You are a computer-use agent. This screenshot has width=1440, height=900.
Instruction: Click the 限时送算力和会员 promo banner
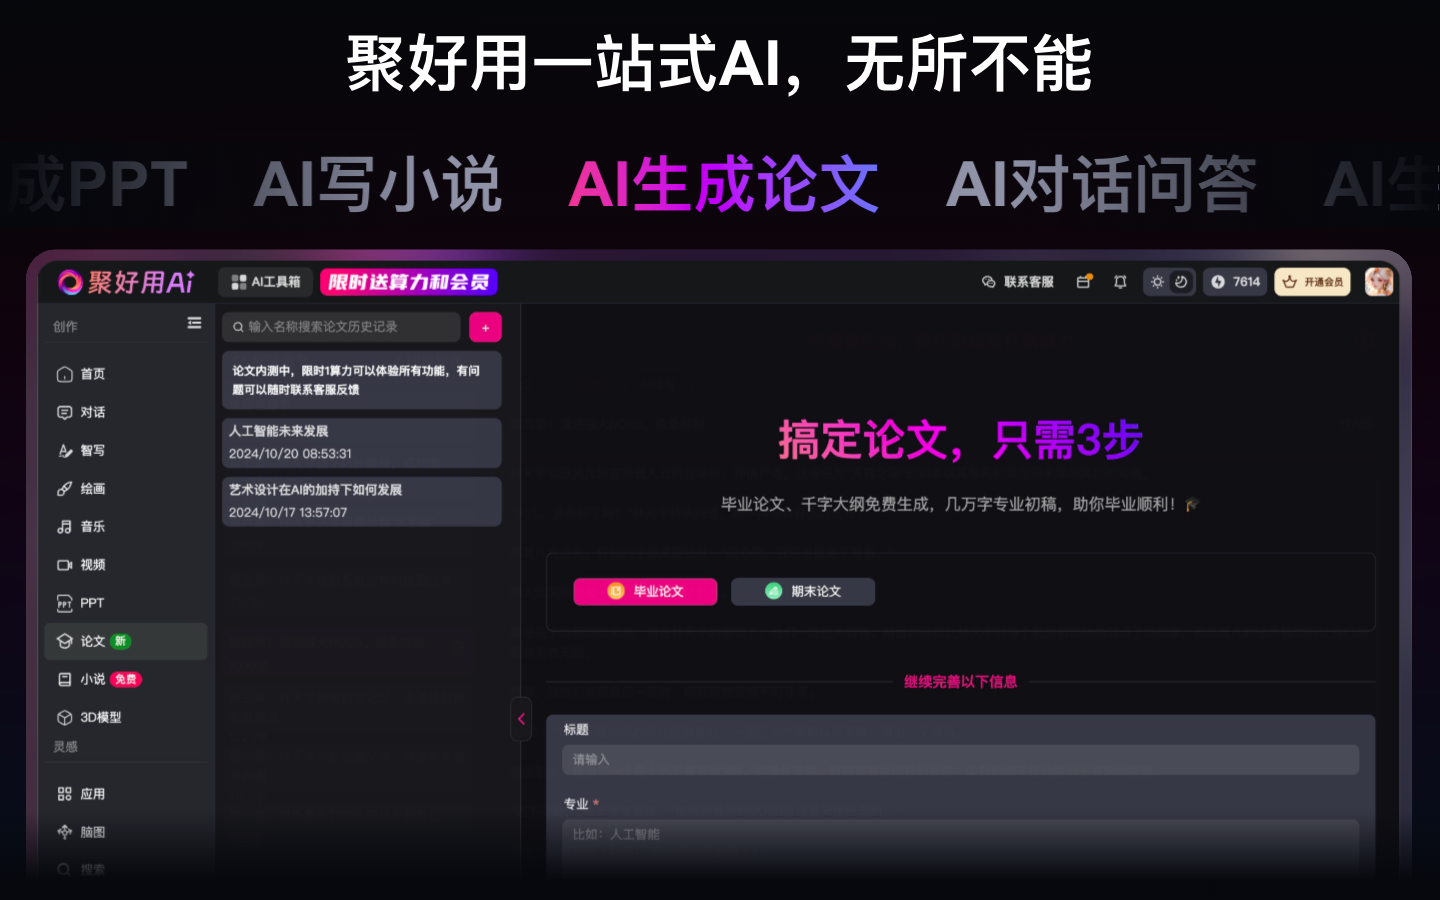409,282
